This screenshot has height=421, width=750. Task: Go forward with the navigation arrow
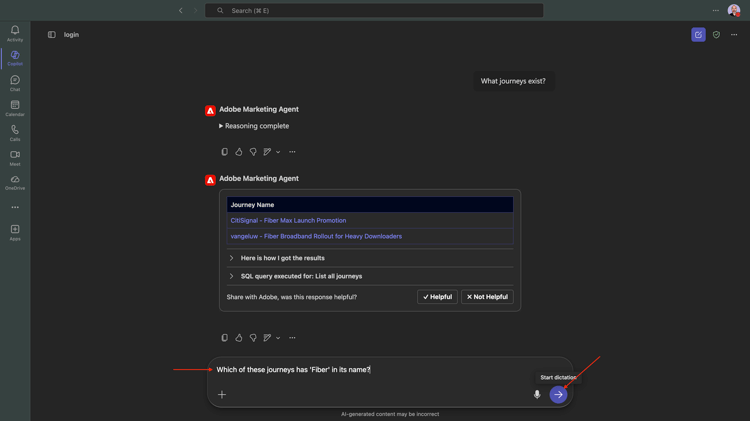(x=195, y=11)
